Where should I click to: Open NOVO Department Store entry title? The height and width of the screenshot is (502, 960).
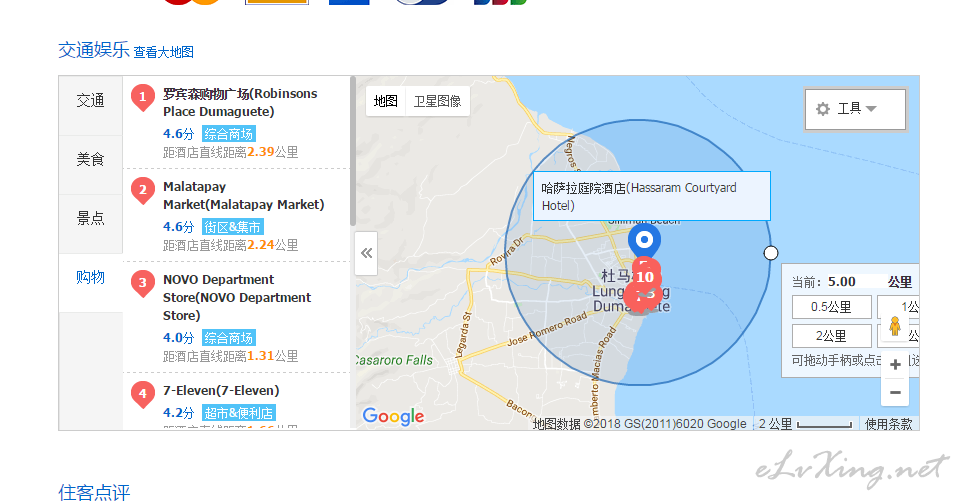click(x=237, y=298)
